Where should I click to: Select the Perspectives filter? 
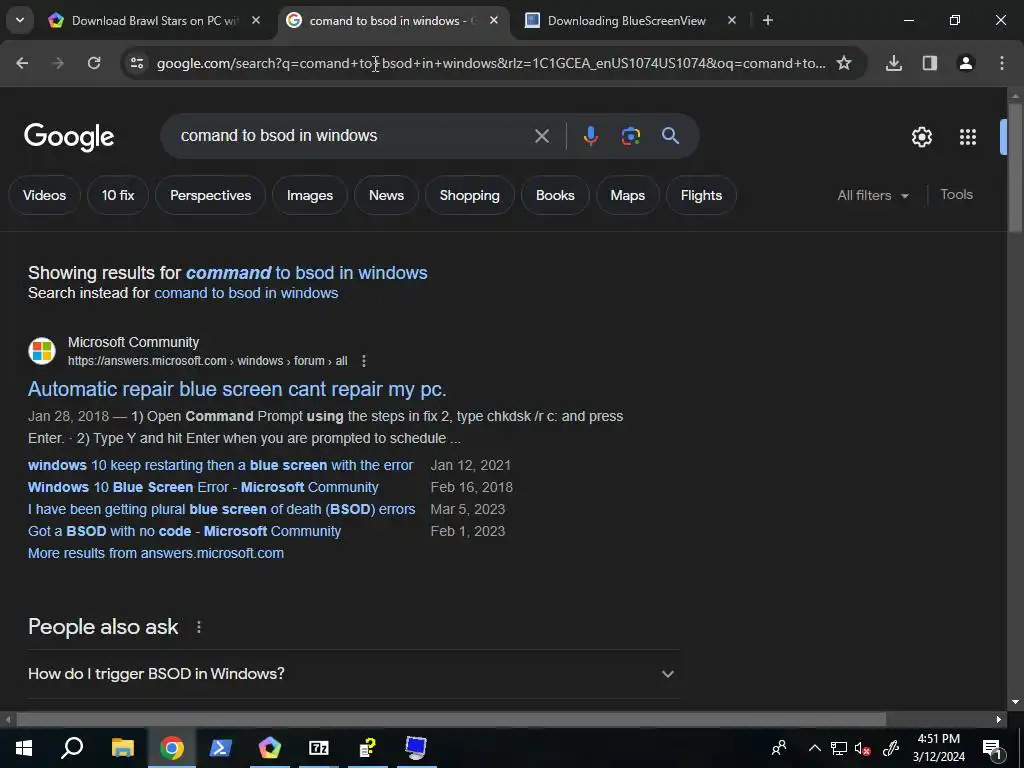[210, 195]
